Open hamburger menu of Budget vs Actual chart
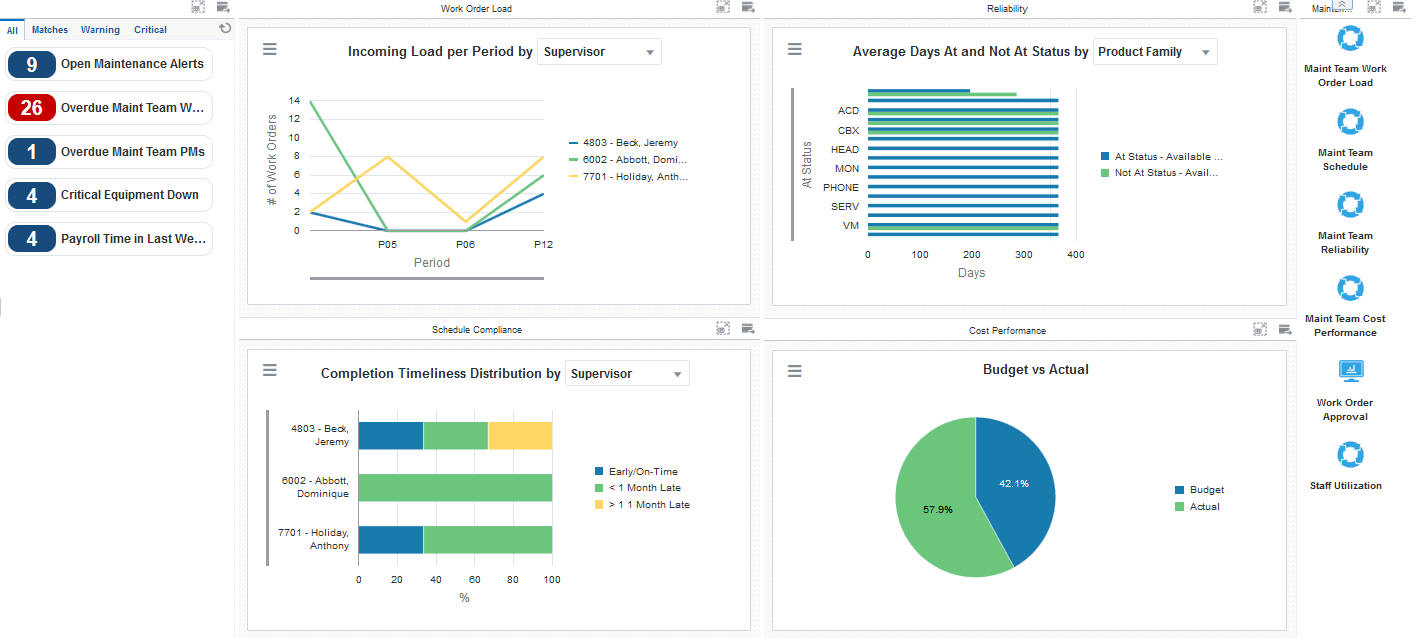The width and height of the screenshot is (1415, 638). pos(795,371)
